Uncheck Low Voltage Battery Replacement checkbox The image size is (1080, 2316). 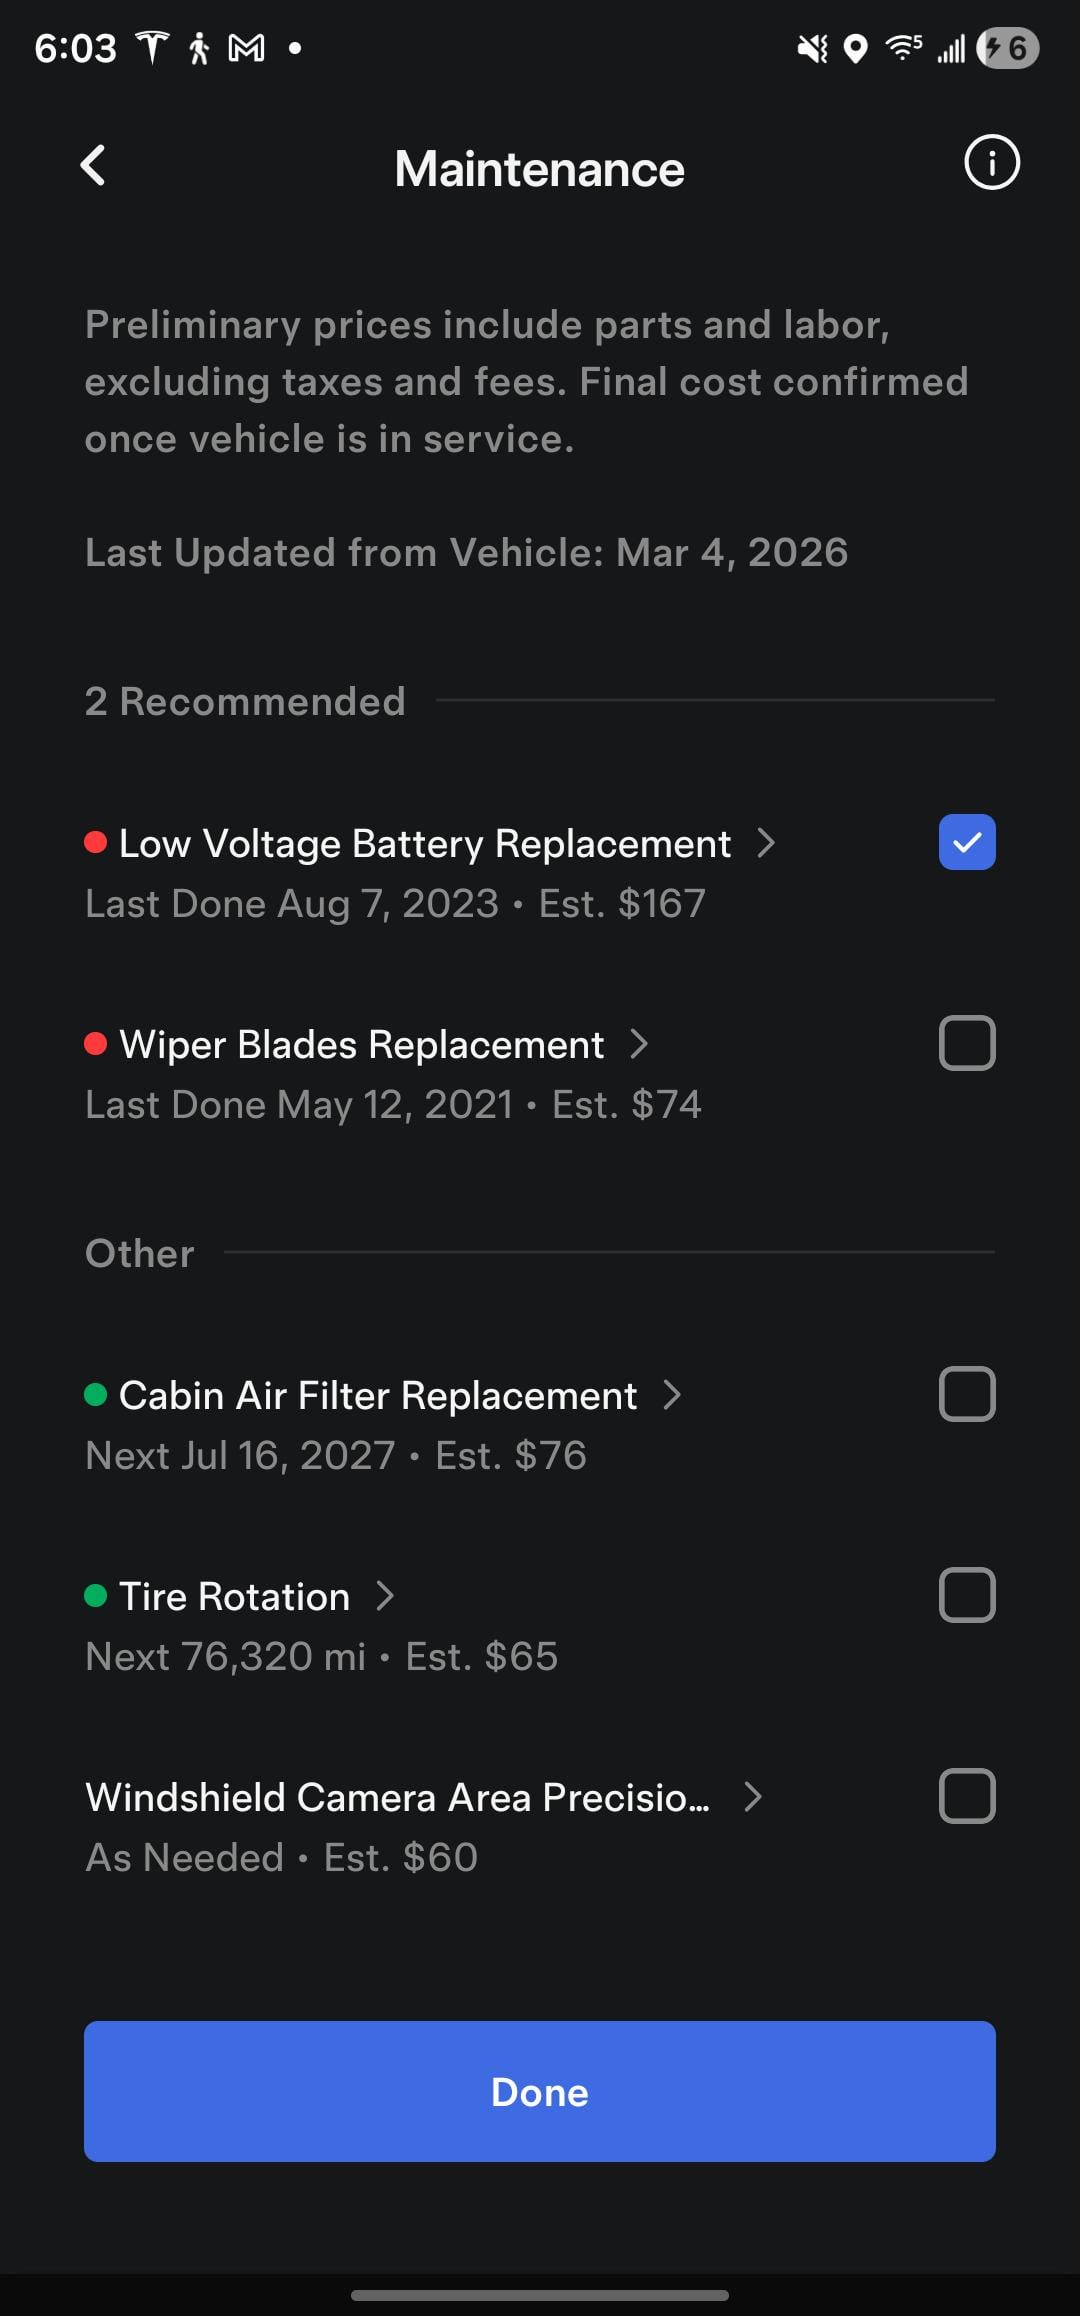pos(966,842)
